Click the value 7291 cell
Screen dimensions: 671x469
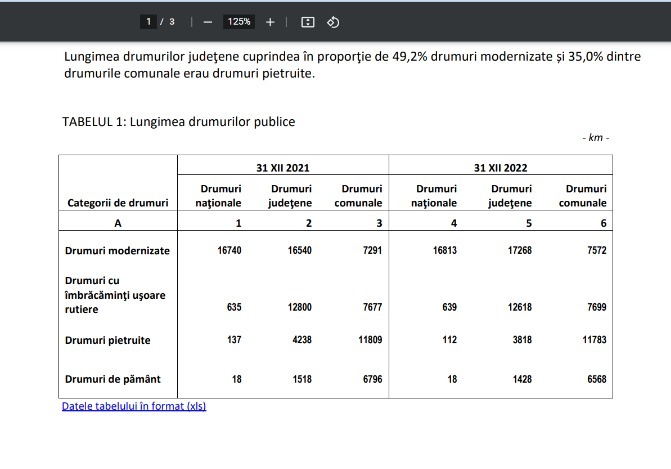(x=372, y=250)
